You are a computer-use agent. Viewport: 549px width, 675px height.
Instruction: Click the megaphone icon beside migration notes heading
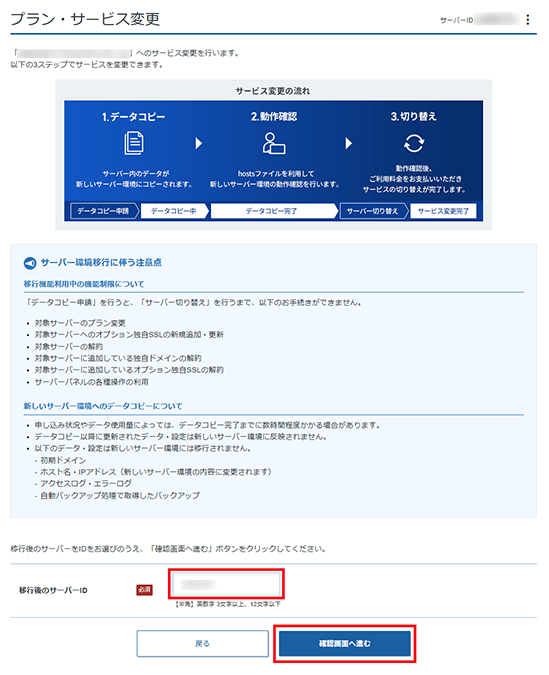pyautogui.click(x=30, y=263)
